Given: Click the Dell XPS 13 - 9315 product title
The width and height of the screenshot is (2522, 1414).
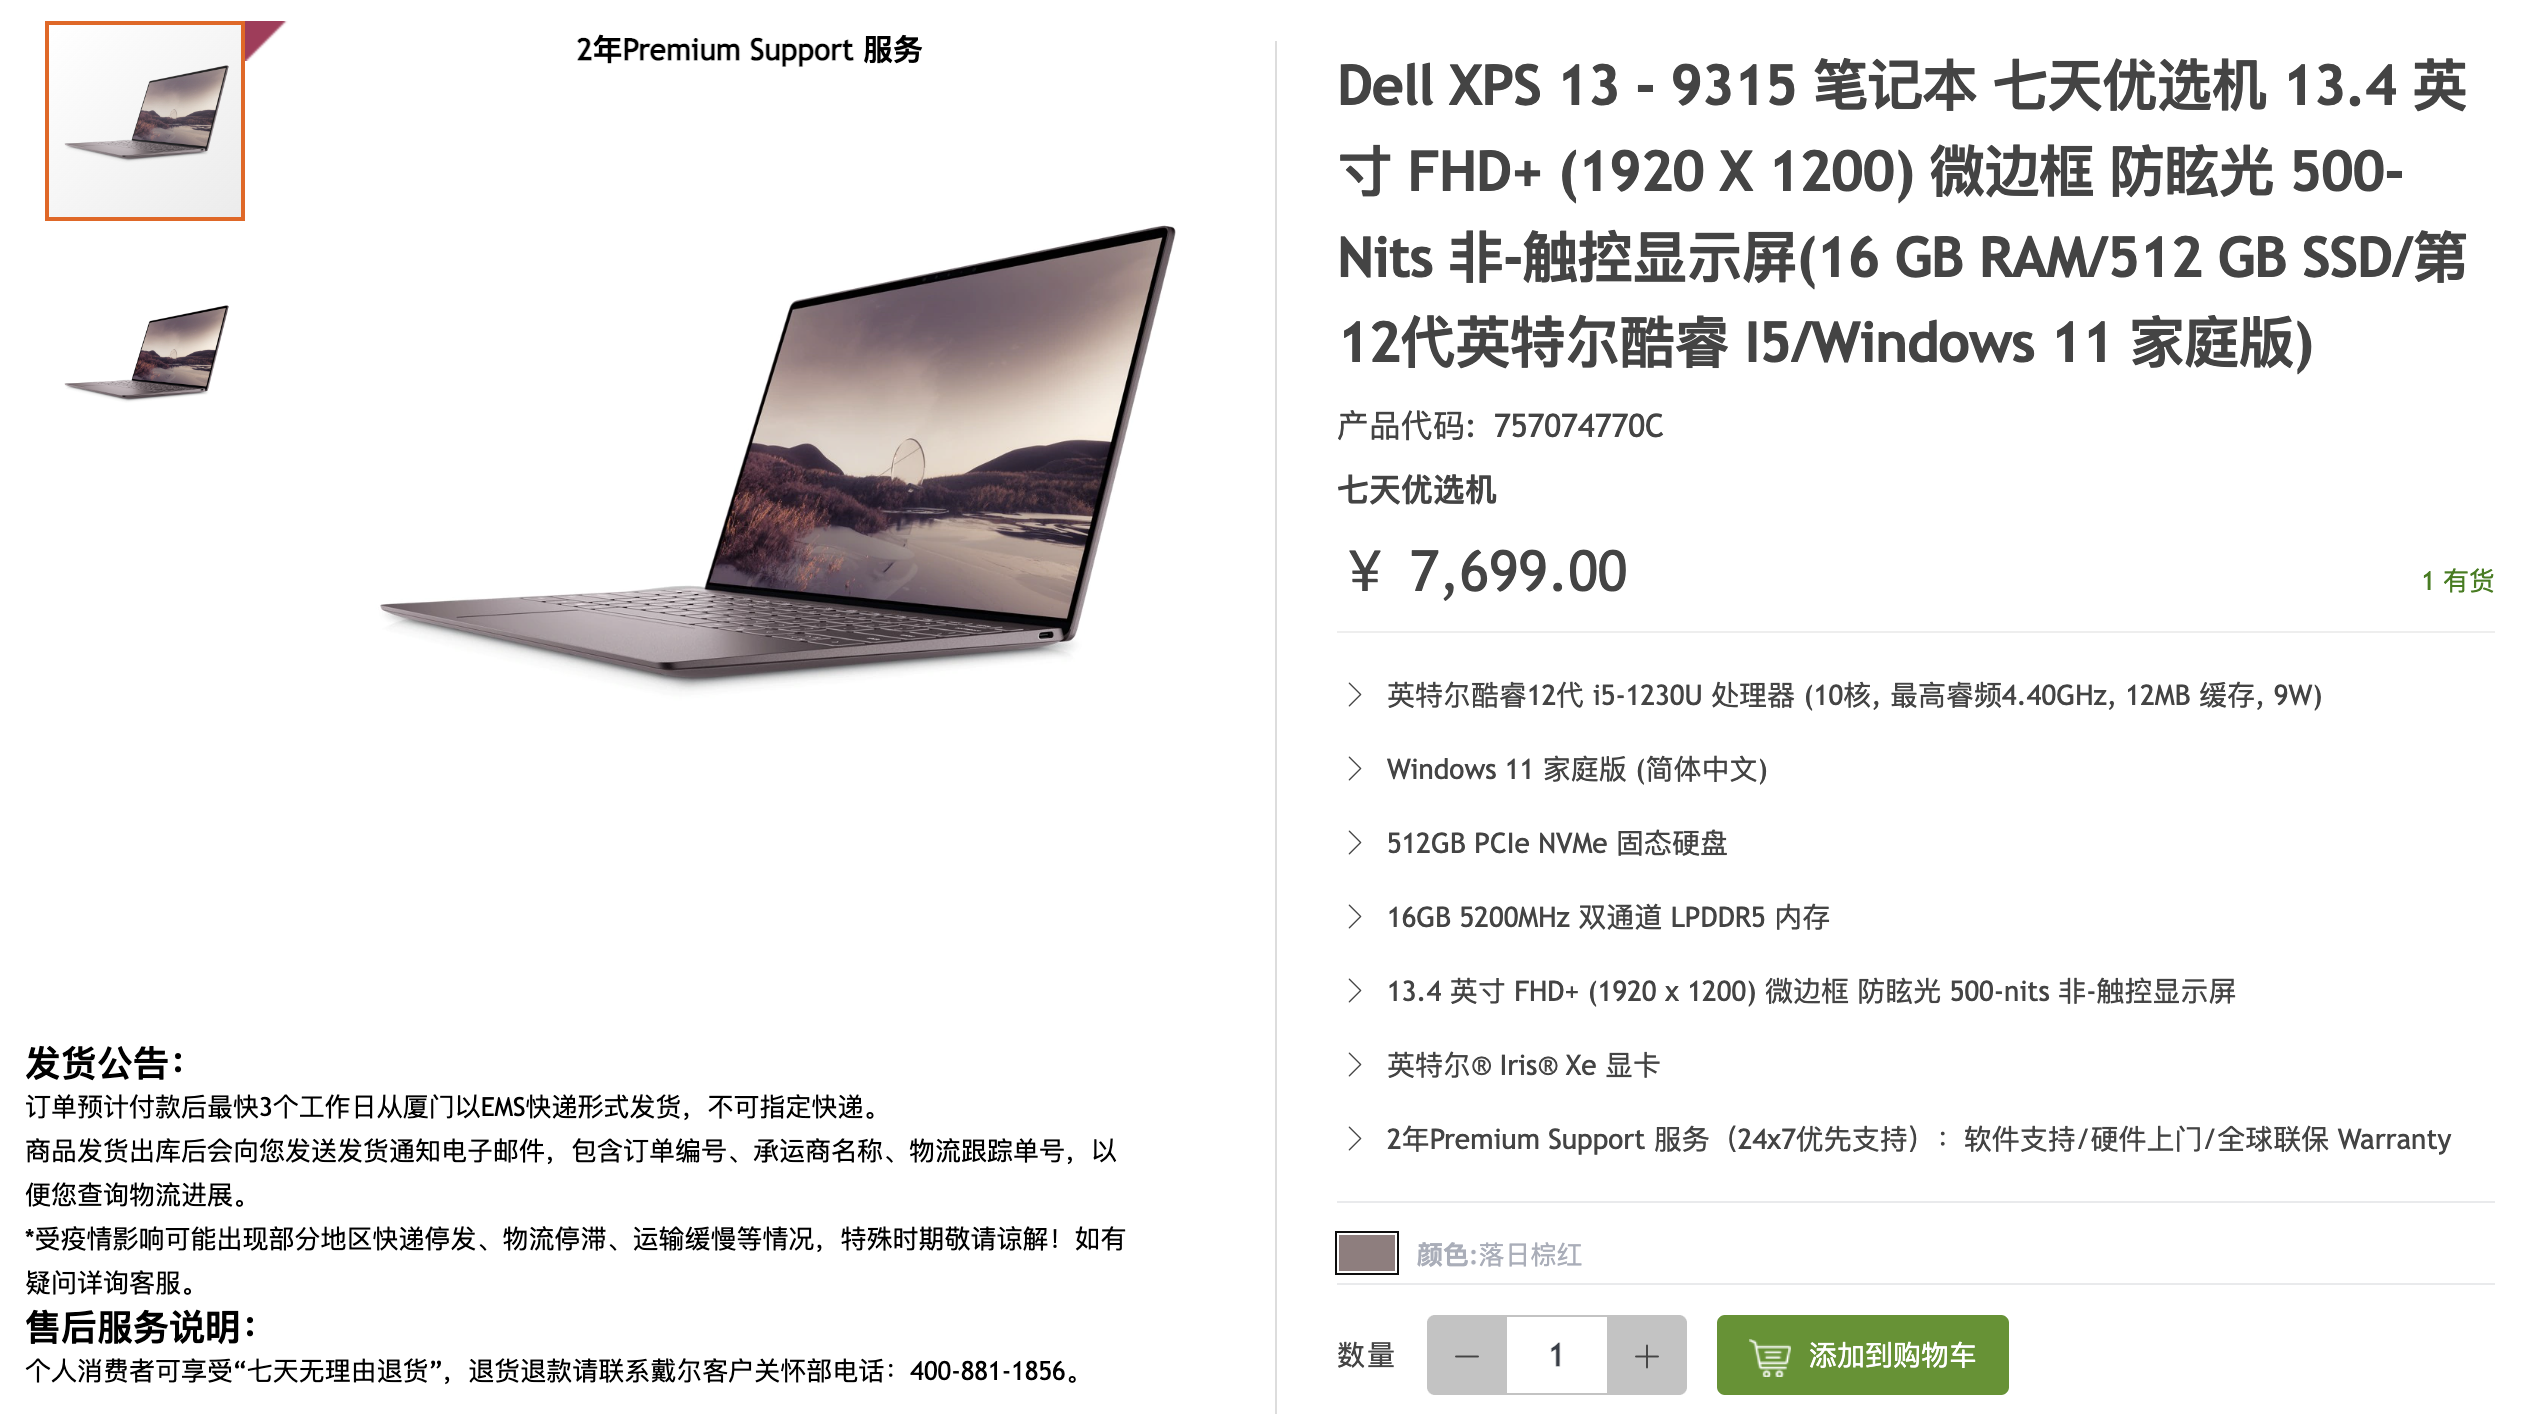Looking at the screenshot, I should pyautogui.click(x=1902, y=214).
